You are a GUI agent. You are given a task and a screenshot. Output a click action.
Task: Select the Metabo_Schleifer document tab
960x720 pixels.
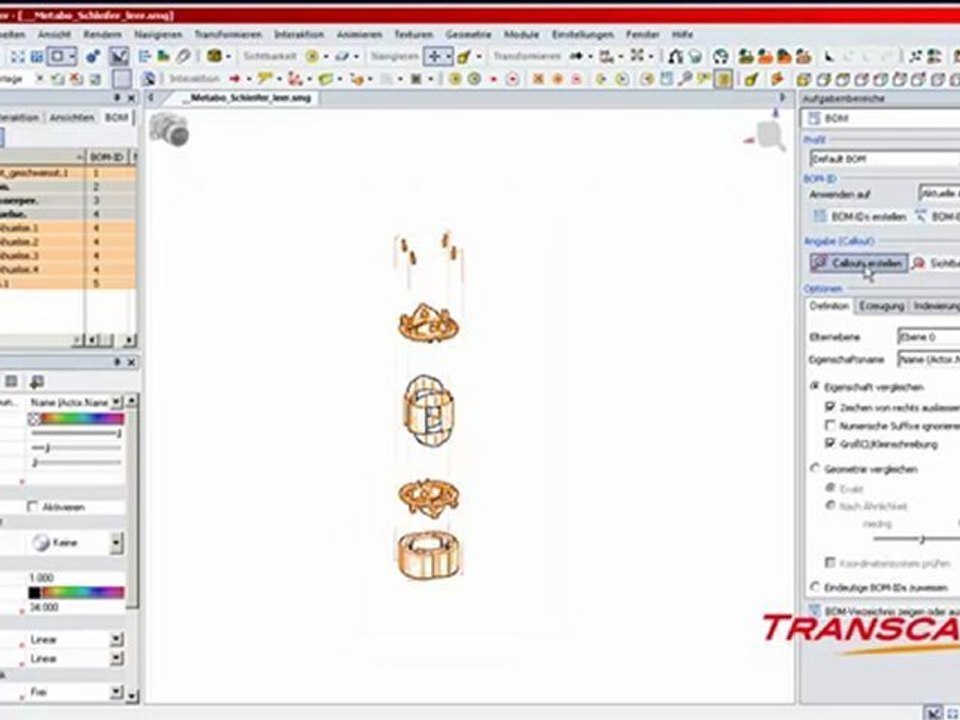coord(247,98)
